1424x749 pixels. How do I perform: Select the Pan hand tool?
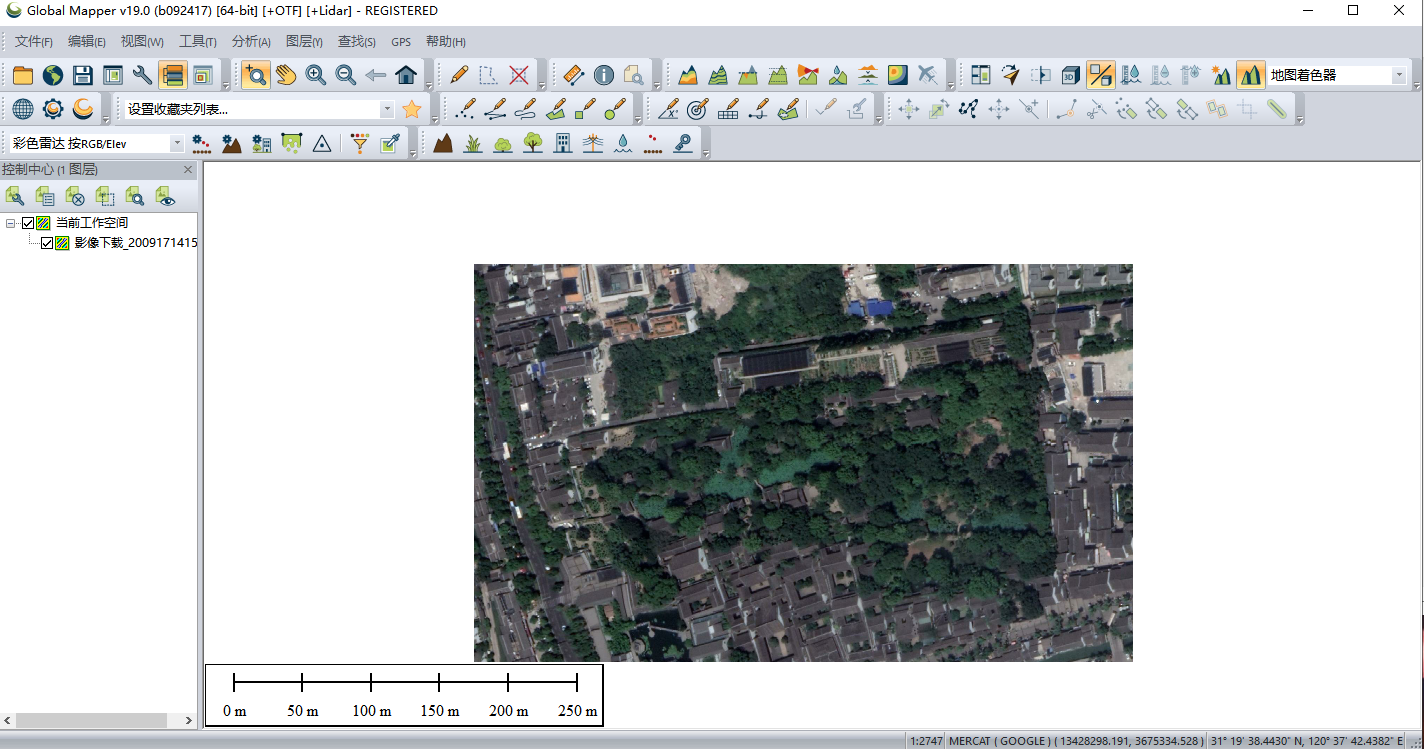click(x=286, y=75)
